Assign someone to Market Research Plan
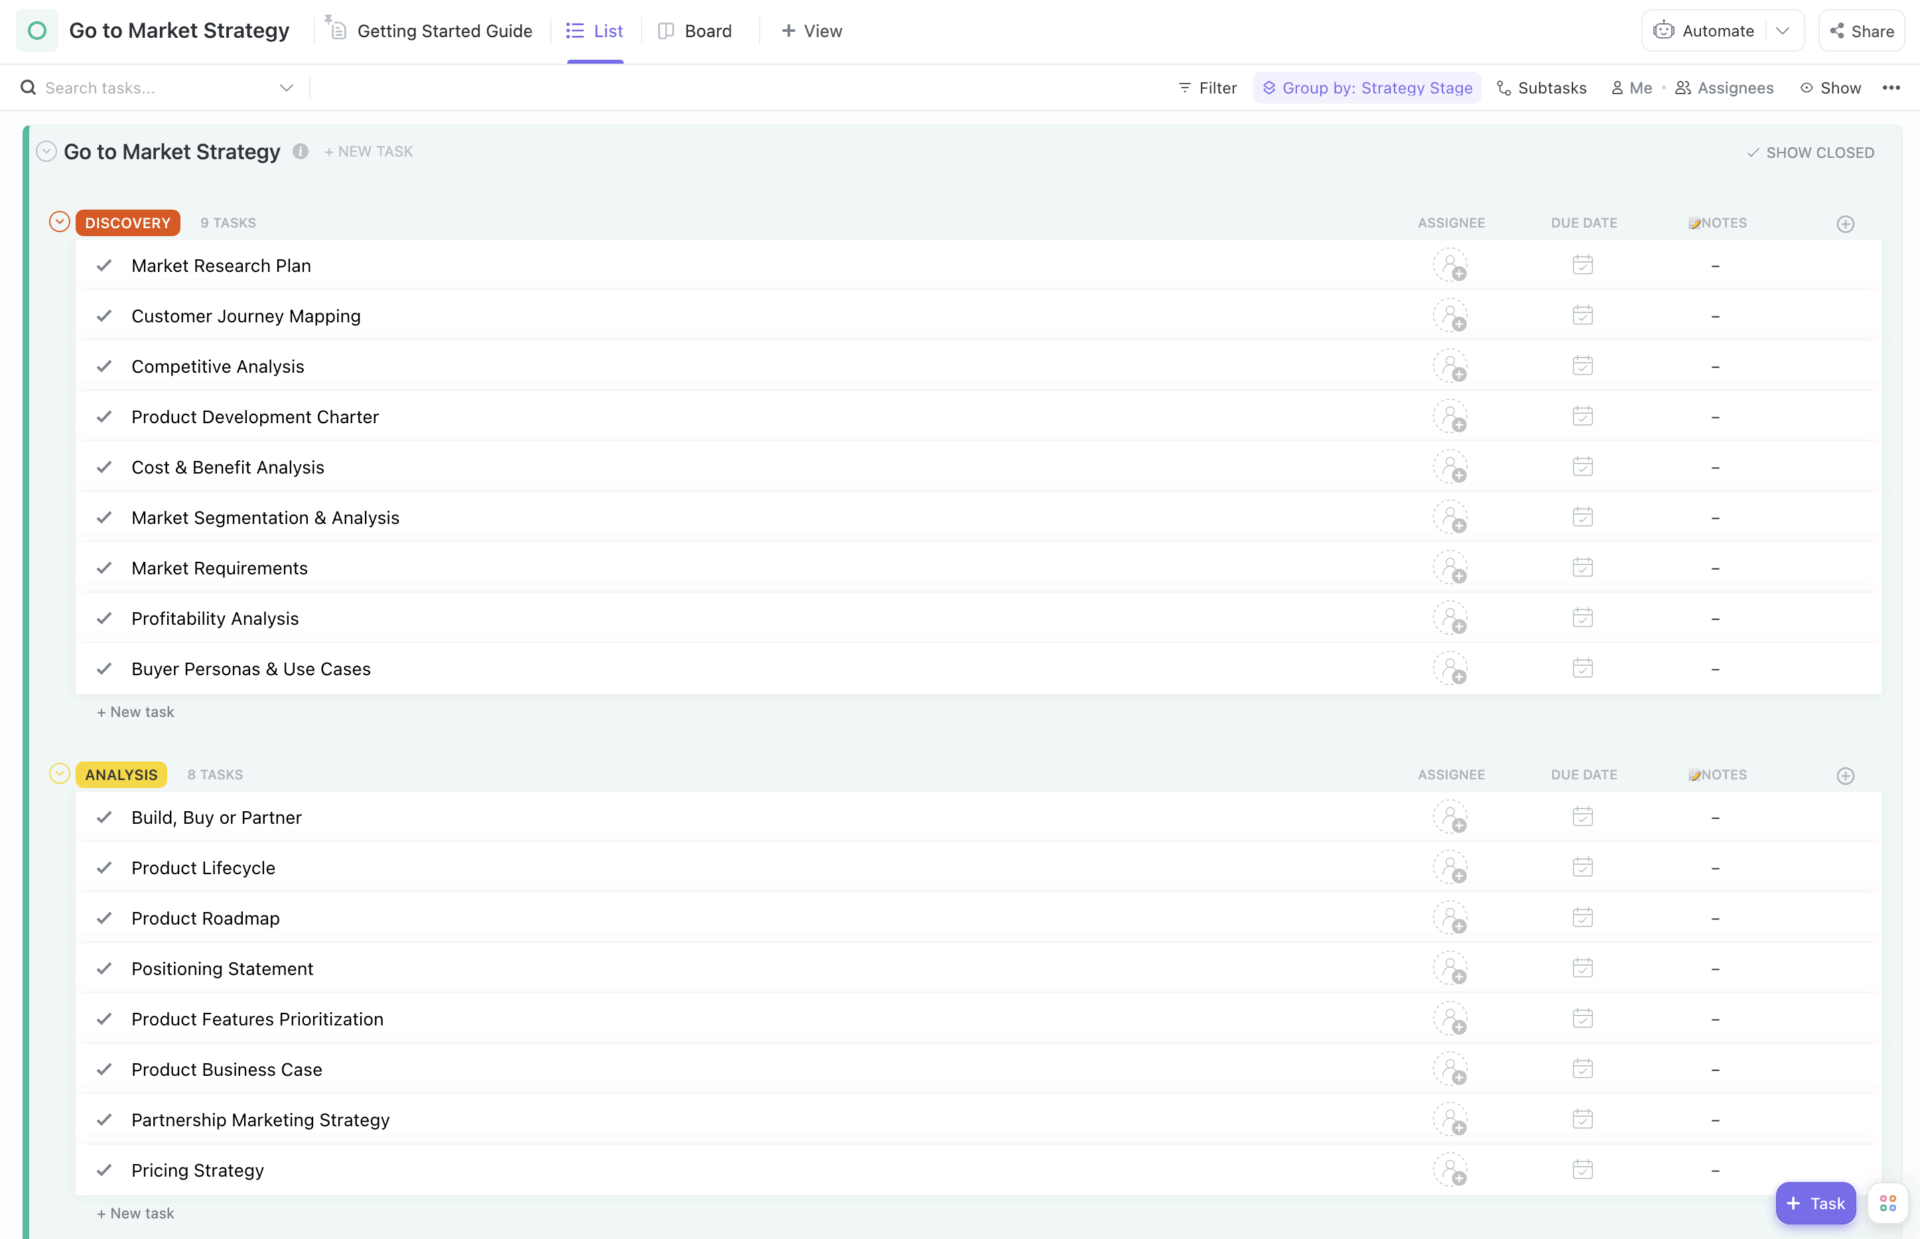The image size is (1920, 1239). tap(1452, 265)
